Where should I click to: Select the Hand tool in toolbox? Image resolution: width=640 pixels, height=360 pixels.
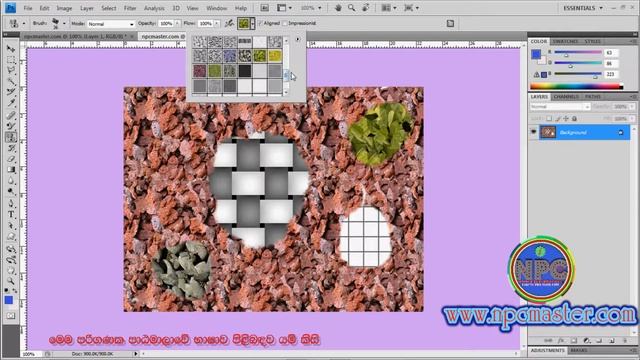(11, 270)
